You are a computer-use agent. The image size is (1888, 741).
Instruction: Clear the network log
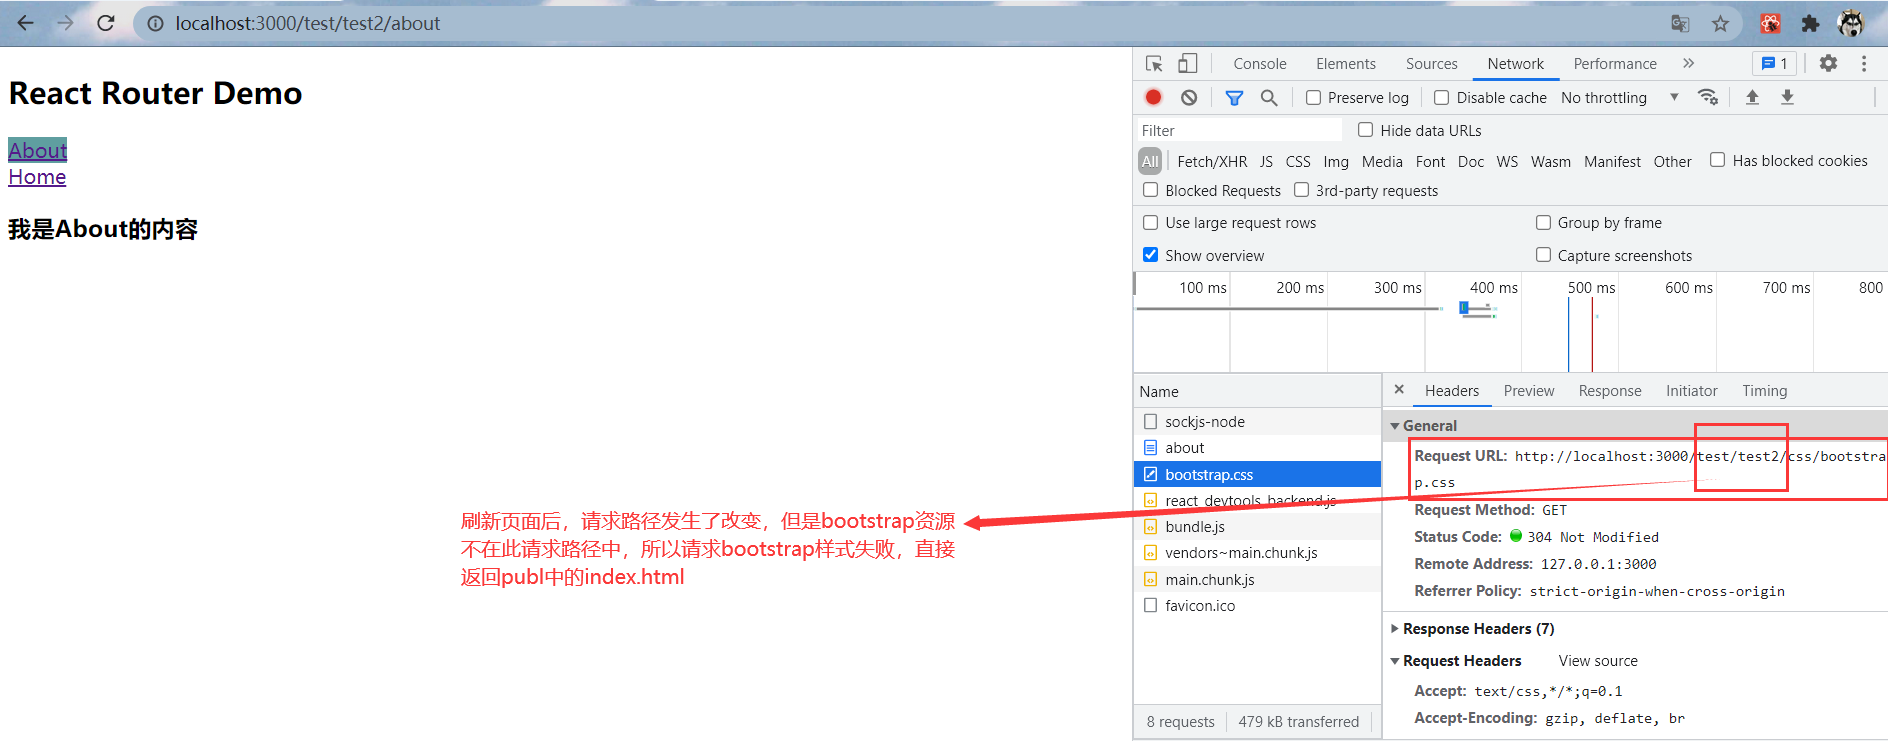[x=1189, y=97]
